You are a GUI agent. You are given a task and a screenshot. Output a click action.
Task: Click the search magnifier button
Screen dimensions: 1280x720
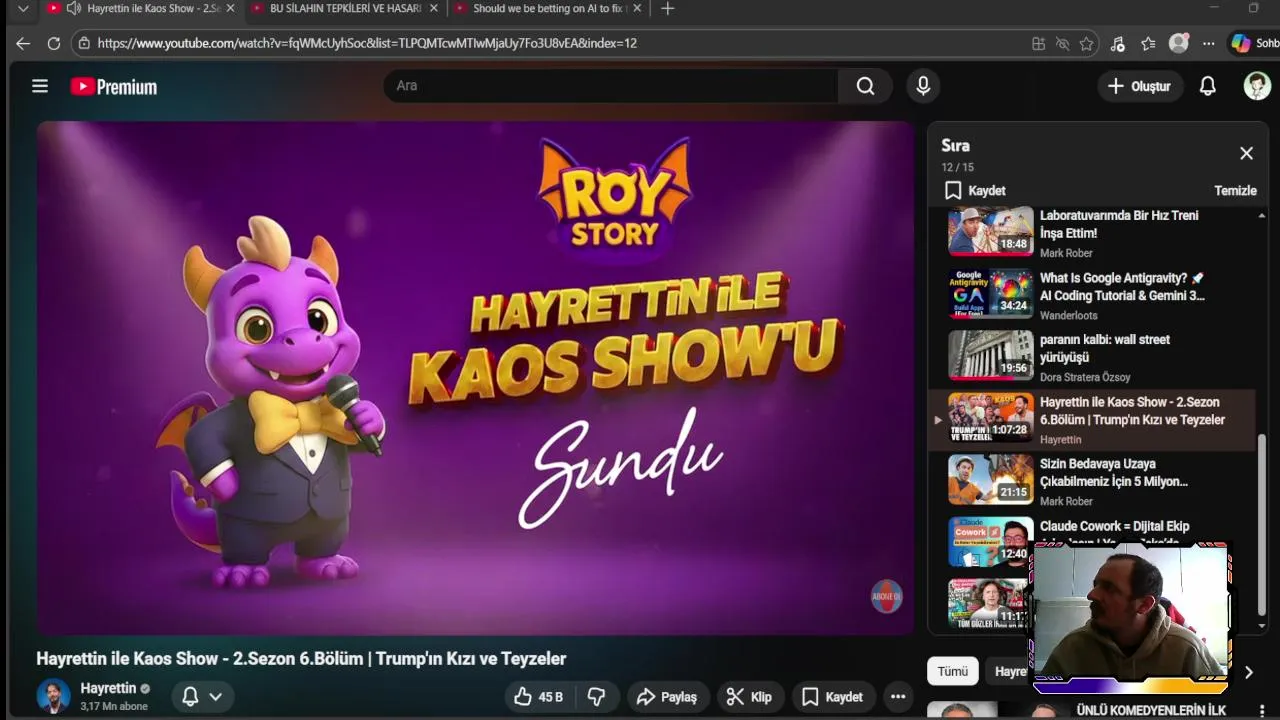[865, 86]
